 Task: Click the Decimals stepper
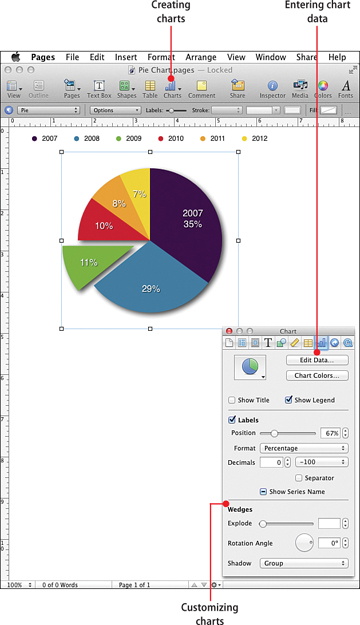[287, 462]
